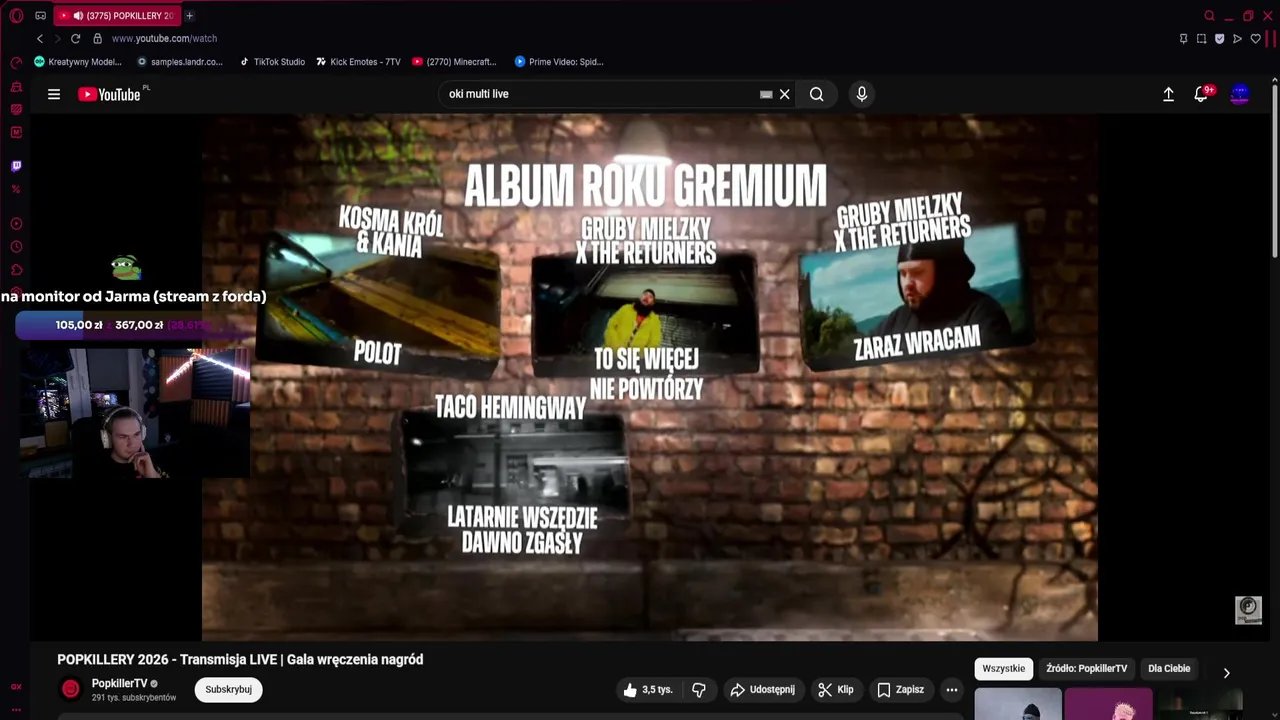
Task: Open the ad blocker shield icon
Action: [1219, 38]
